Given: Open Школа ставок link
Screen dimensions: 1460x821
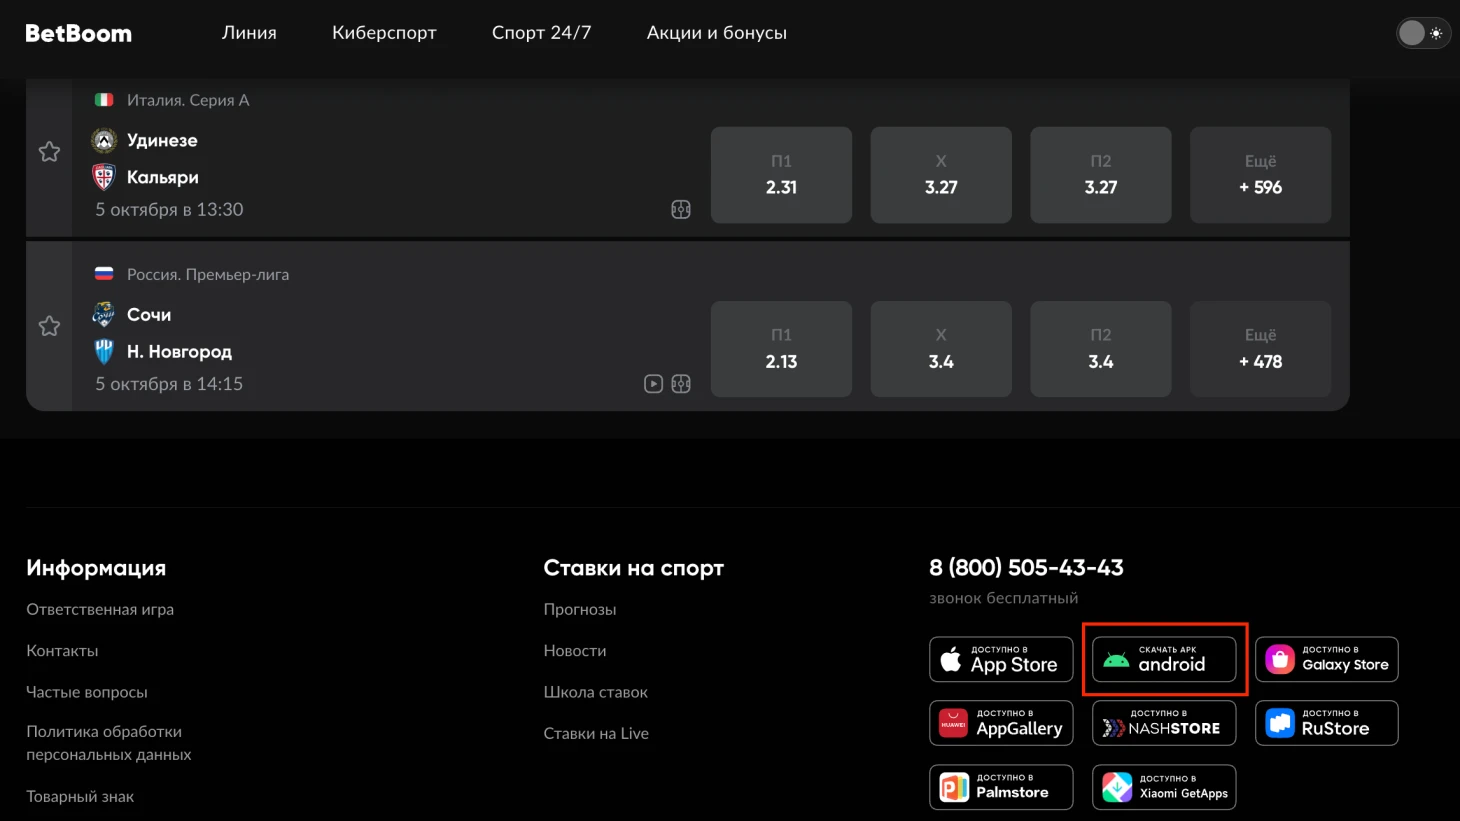Looking at the screenshot, I should point(596,692).
